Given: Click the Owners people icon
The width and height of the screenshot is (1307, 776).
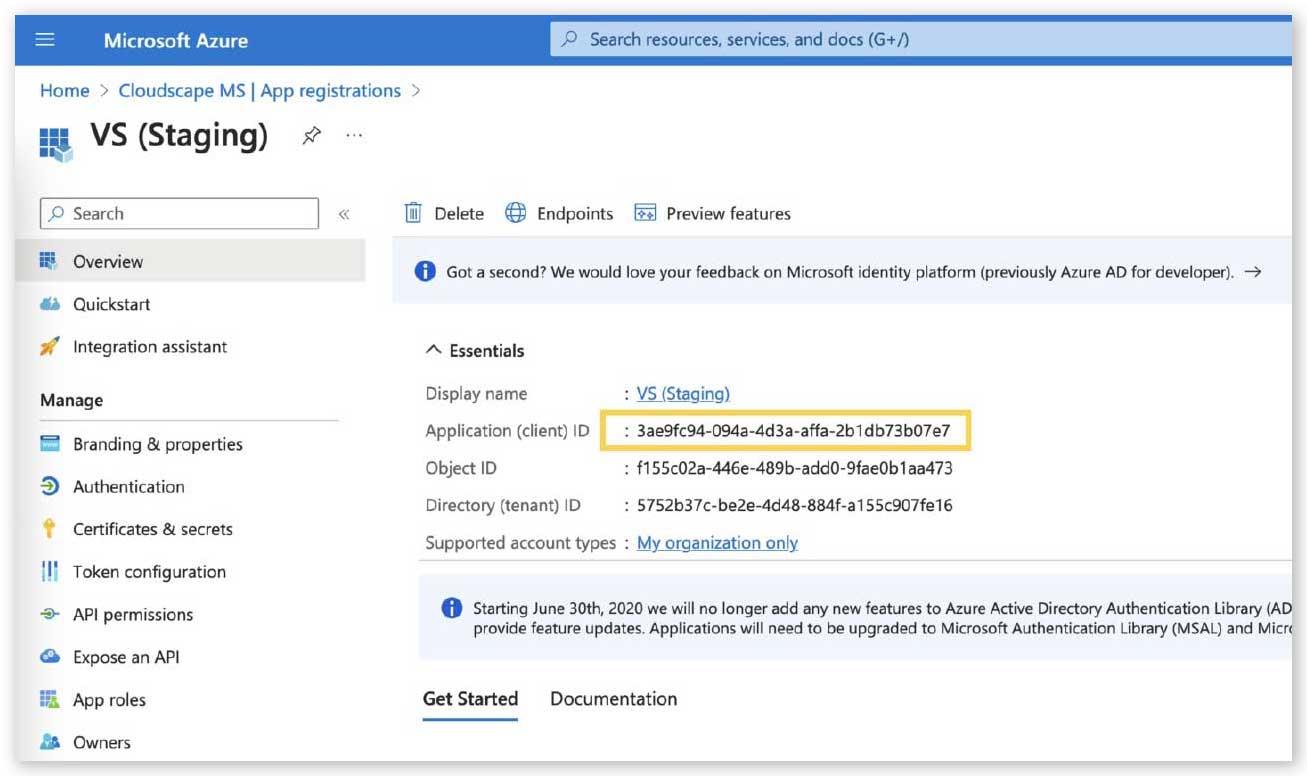Looking at the screenshot, I should tap(49, 743).
